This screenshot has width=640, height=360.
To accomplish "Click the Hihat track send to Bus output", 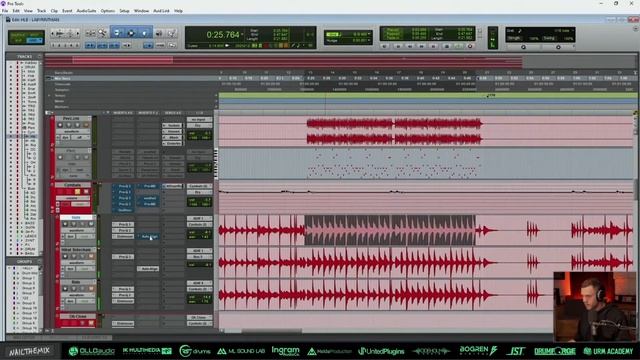I will pyautogui.click(x=200, y=257).
